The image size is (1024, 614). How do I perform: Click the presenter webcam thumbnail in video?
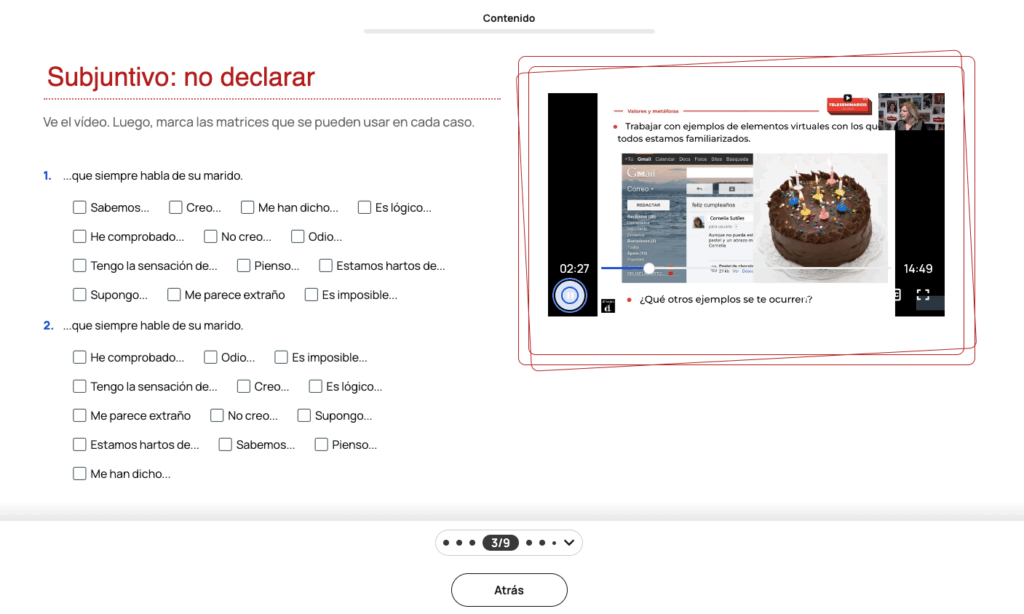pos(910,112)
